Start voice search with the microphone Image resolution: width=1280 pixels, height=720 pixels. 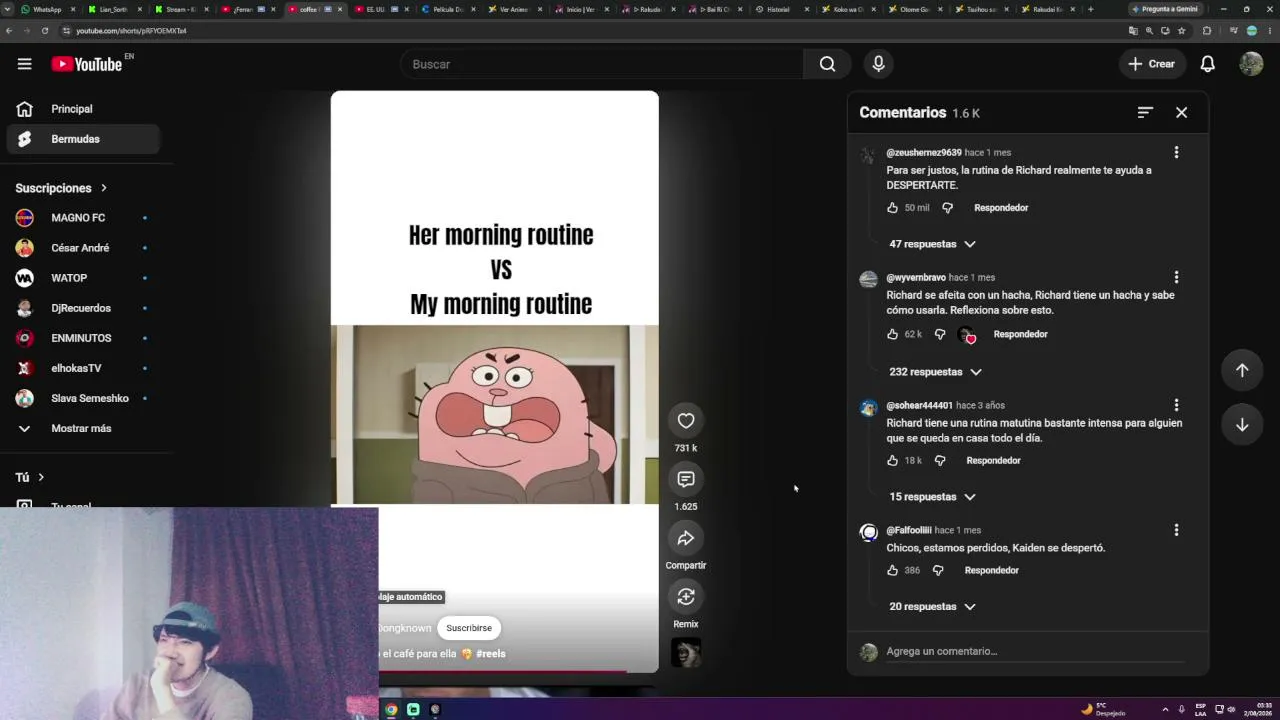(x=878, y=64)
